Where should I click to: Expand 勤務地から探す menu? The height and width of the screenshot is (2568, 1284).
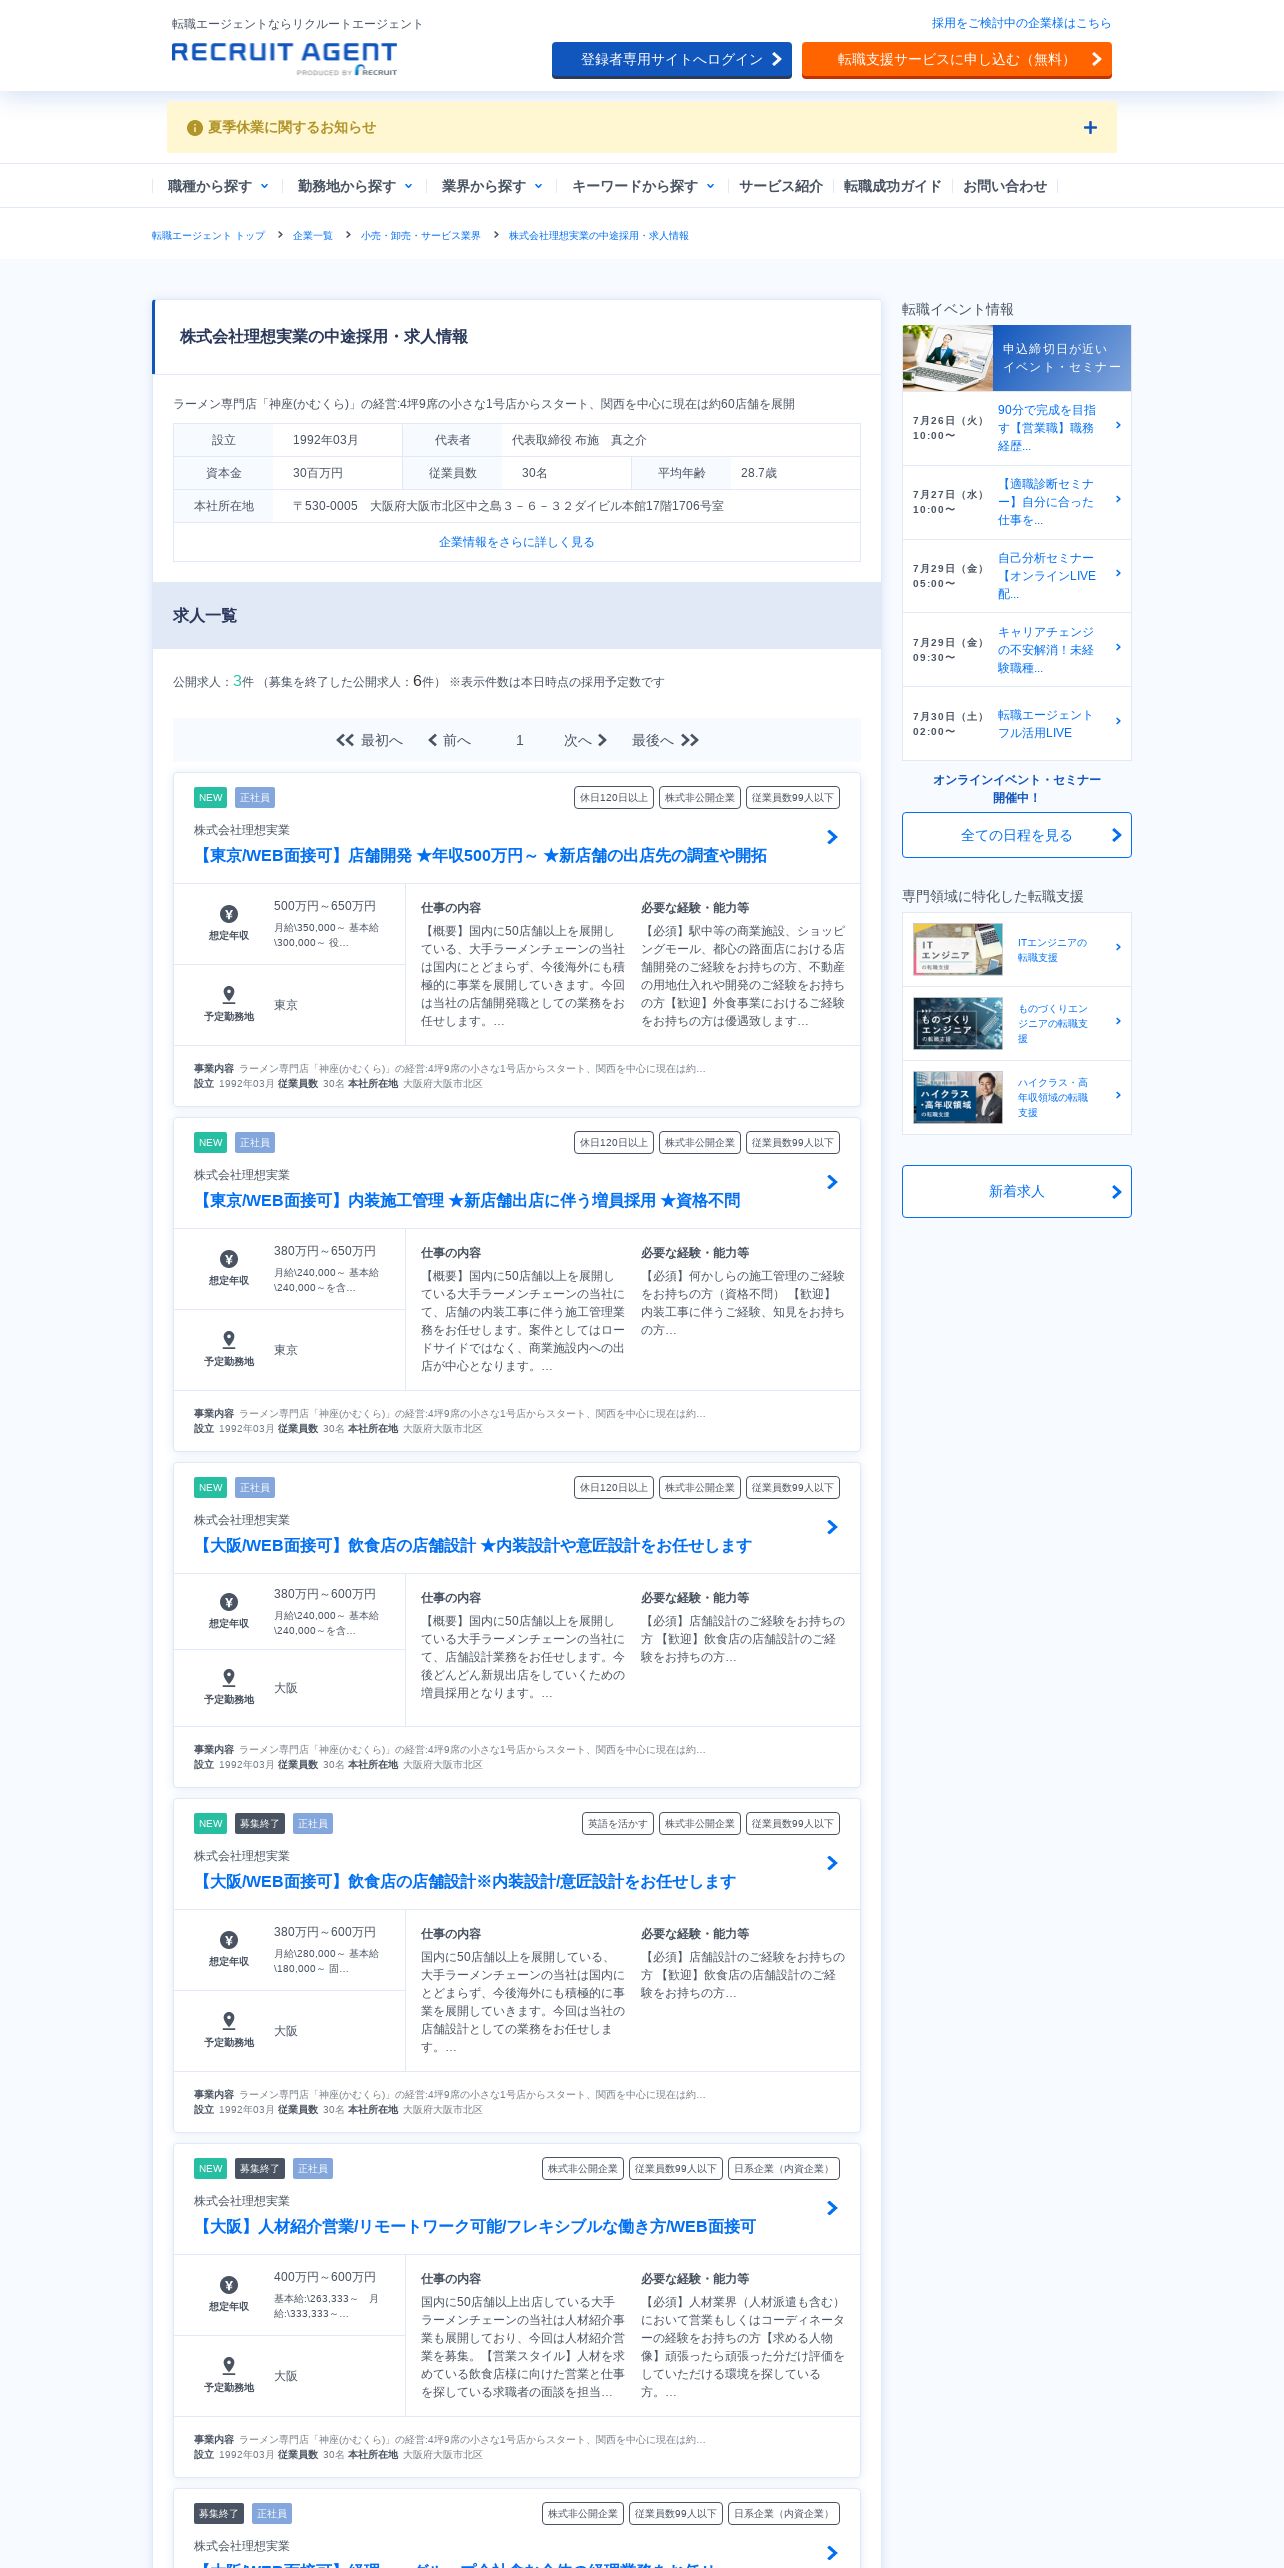click(355, 186)
